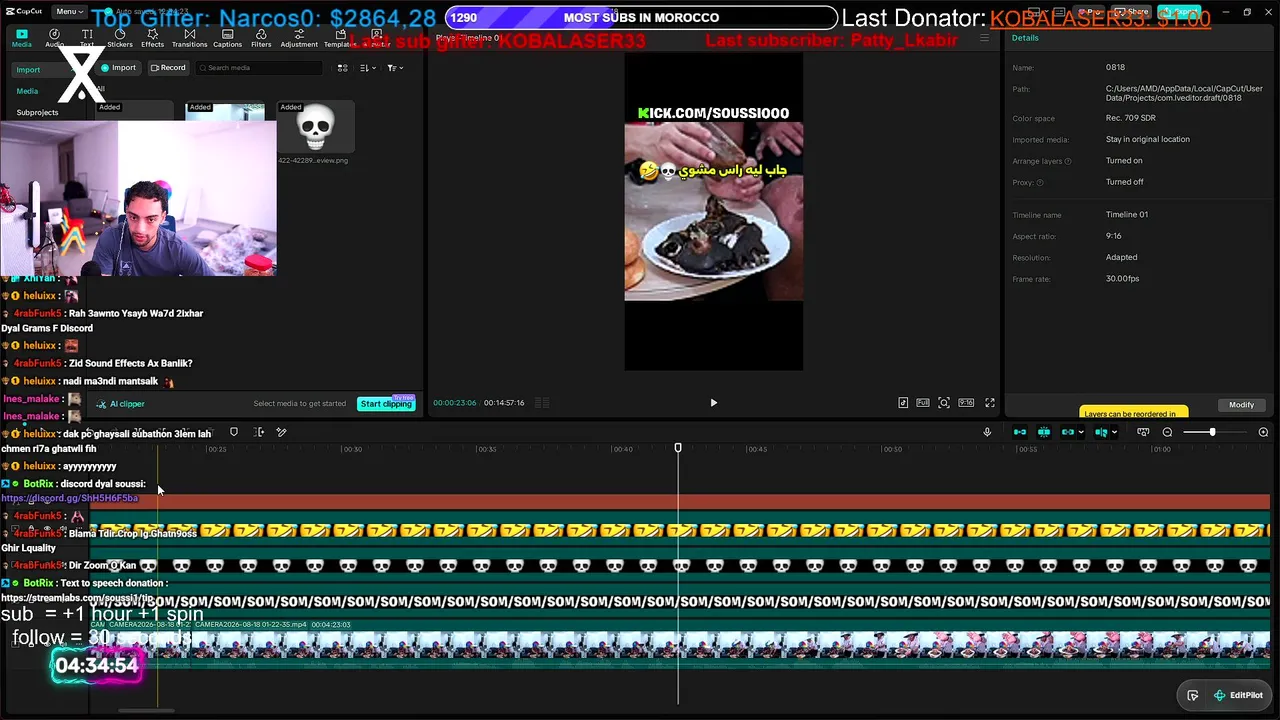This screenshot has height=720, width=1280.
Task: Click the Timeline 01 name value
Action: [1127, 215]
